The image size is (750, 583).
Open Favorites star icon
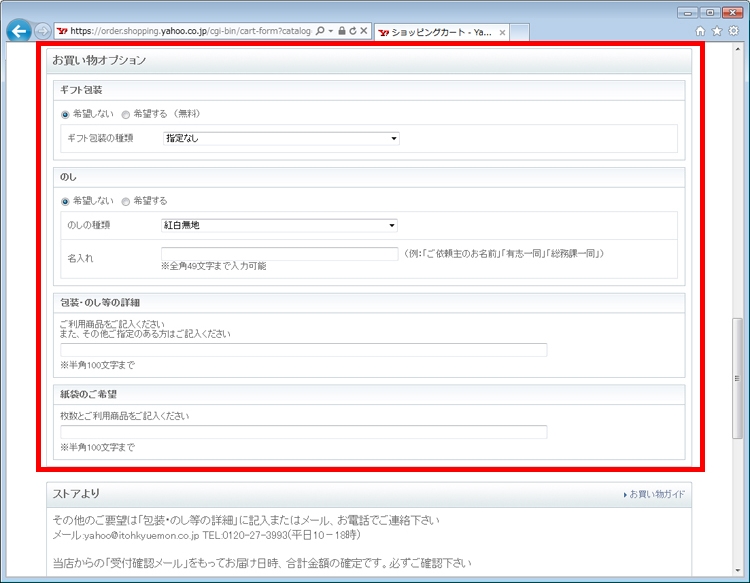tap(717, 31)
